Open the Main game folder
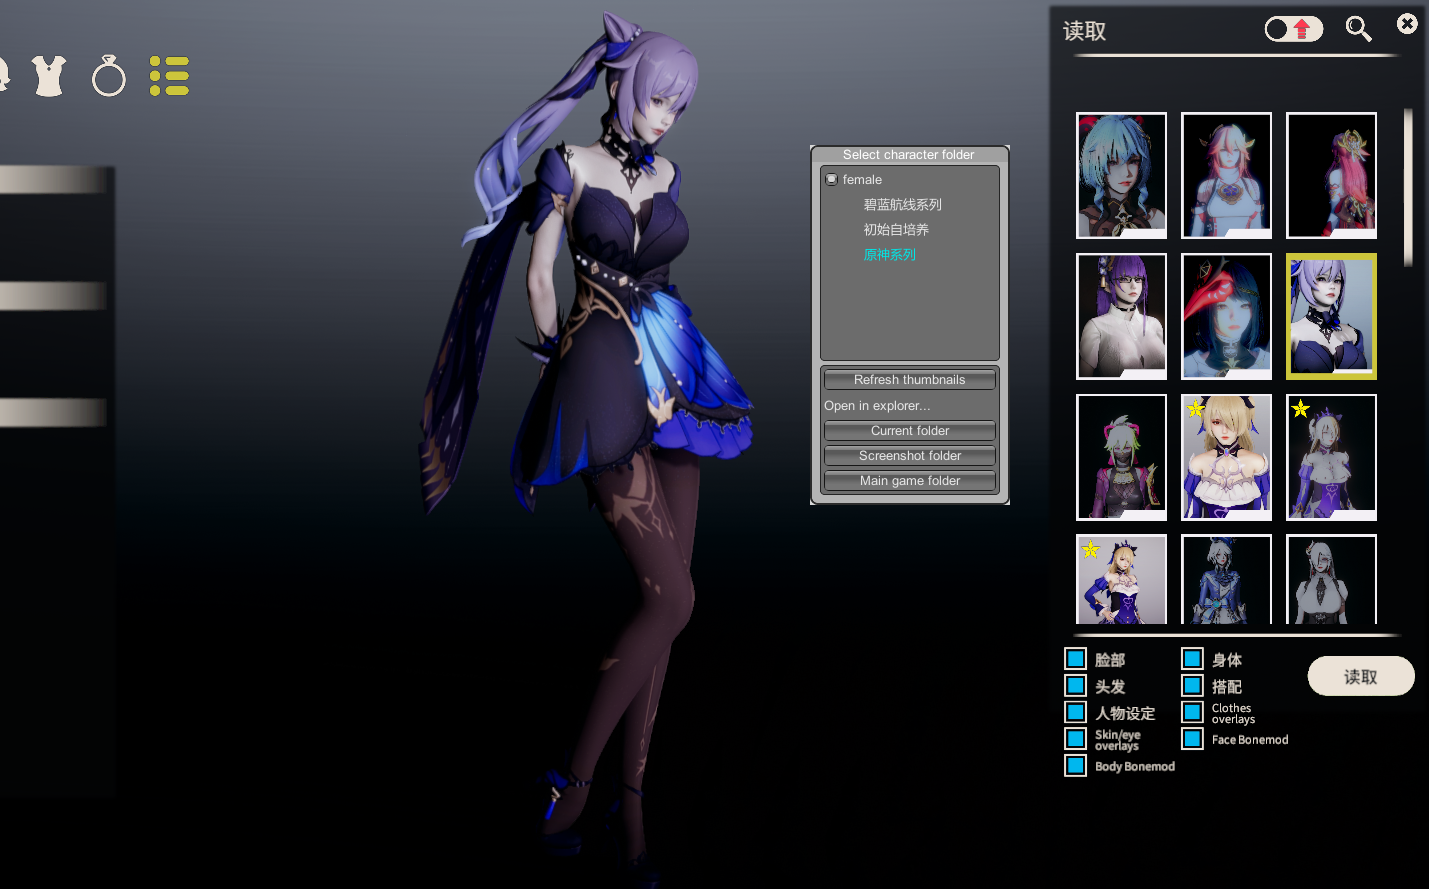This screenshot has height=889, width=1429. click(910, 481)
